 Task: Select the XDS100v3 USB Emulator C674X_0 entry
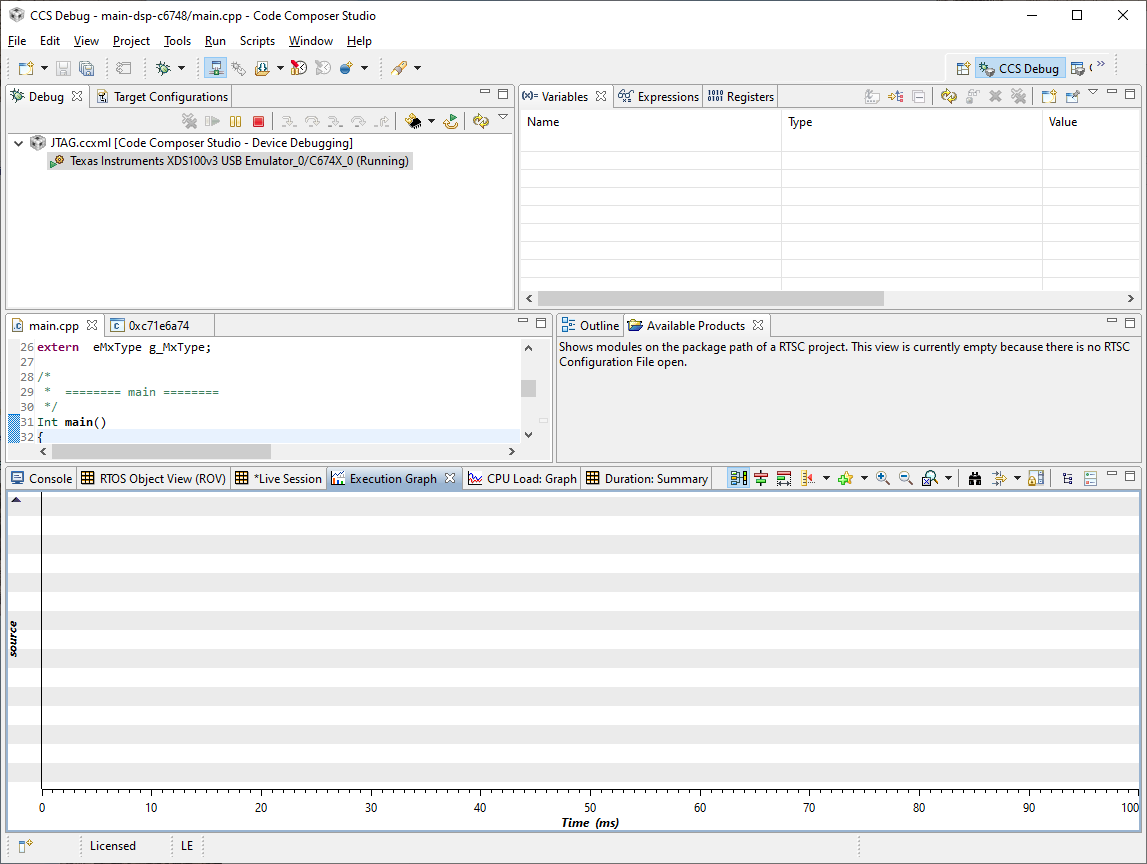230,161
